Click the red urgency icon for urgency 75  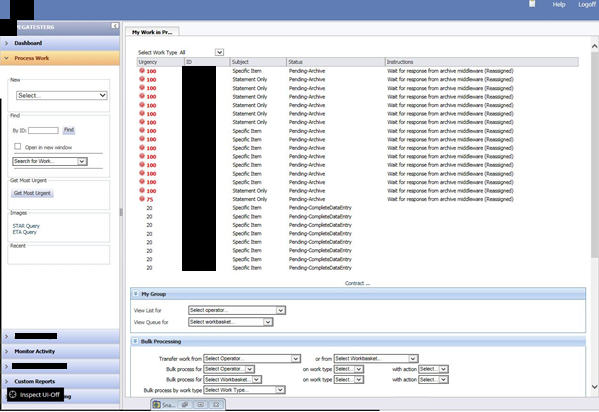pos(142,199)
